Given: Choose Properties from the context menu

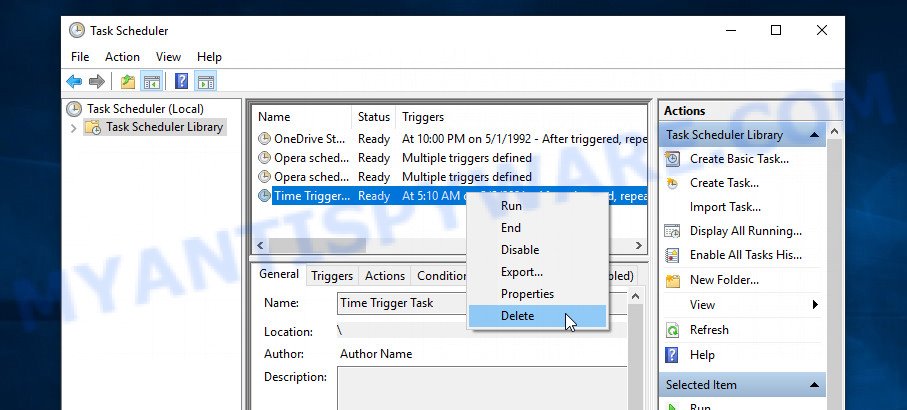Looking at the screenshot, I should (537, 294).
